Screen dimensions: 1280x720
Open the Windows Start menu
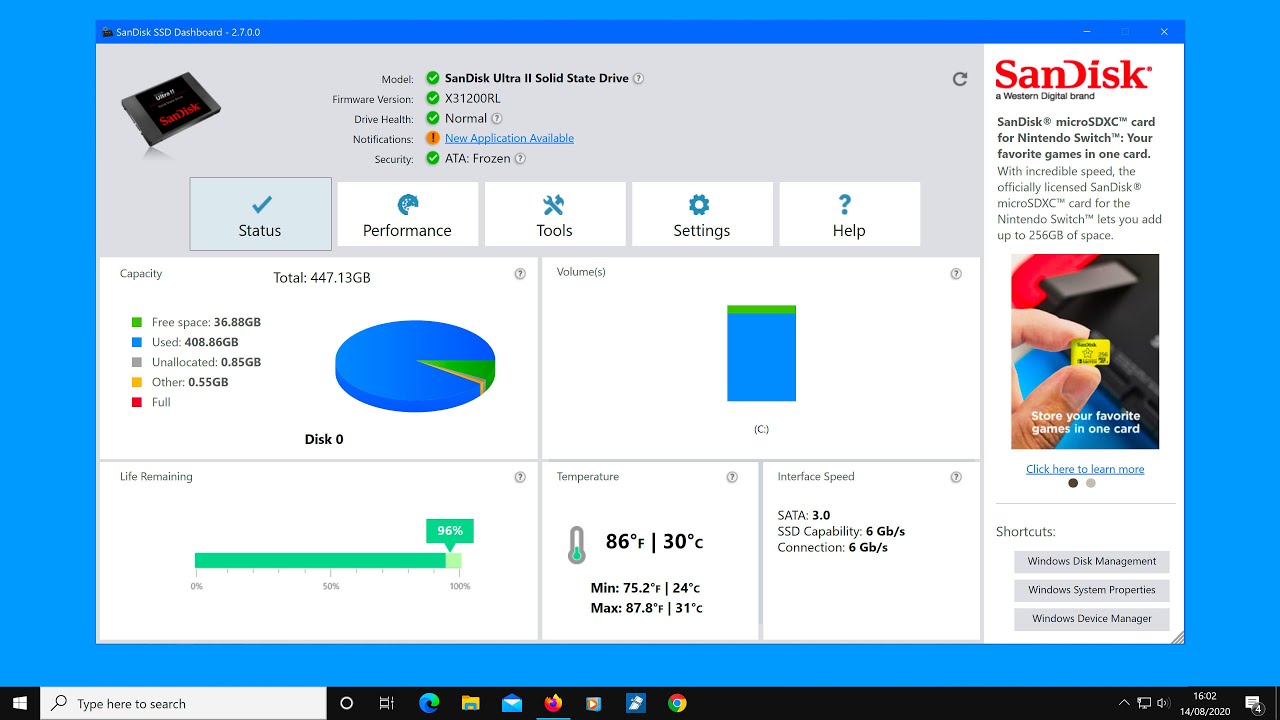[20, 703]
